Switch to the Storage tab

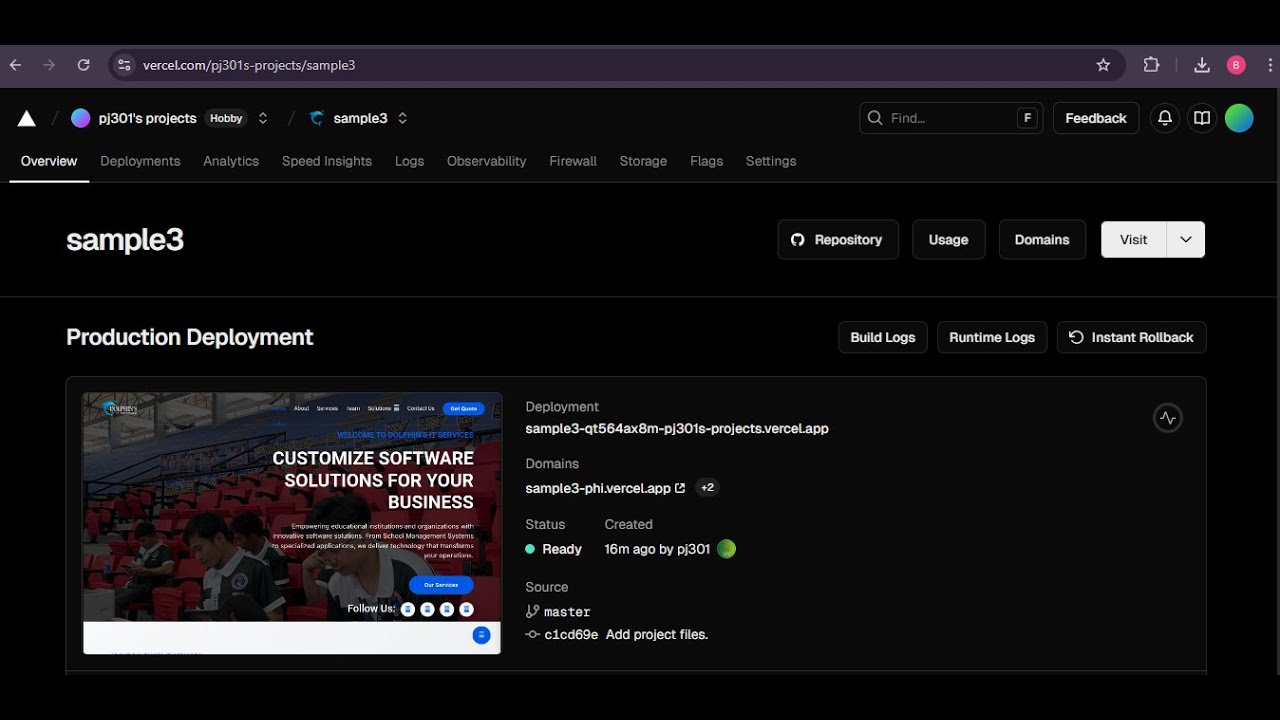pos(643,161)
